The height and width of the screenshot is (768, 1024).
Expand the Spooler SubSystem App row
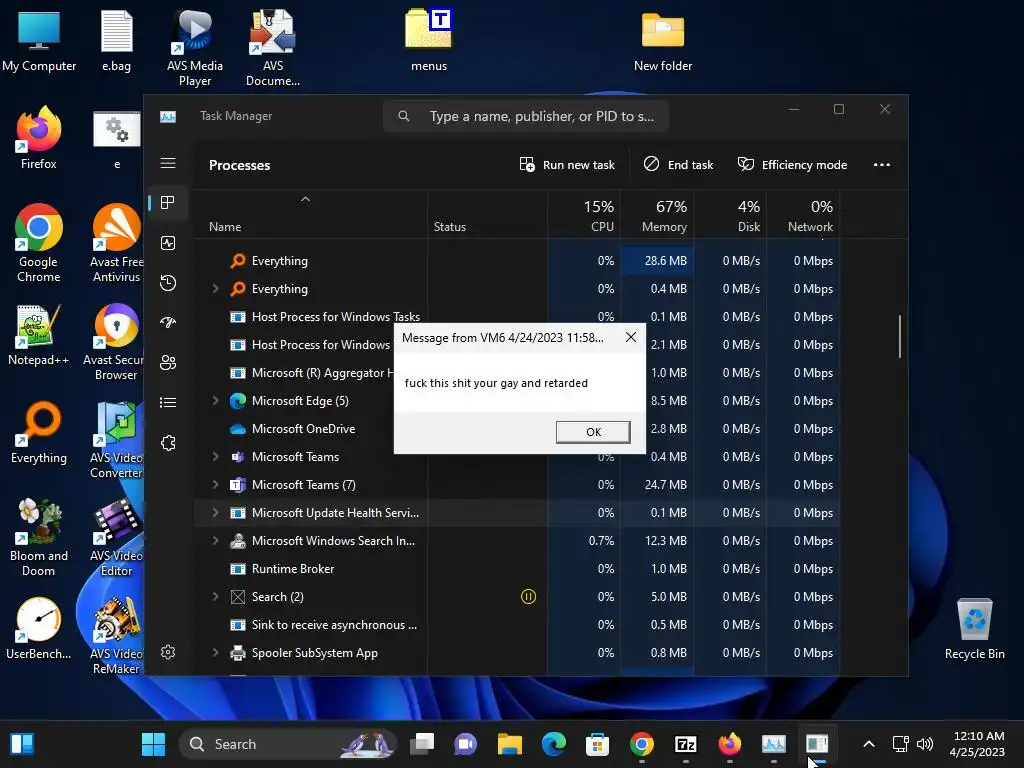point(215,652)
